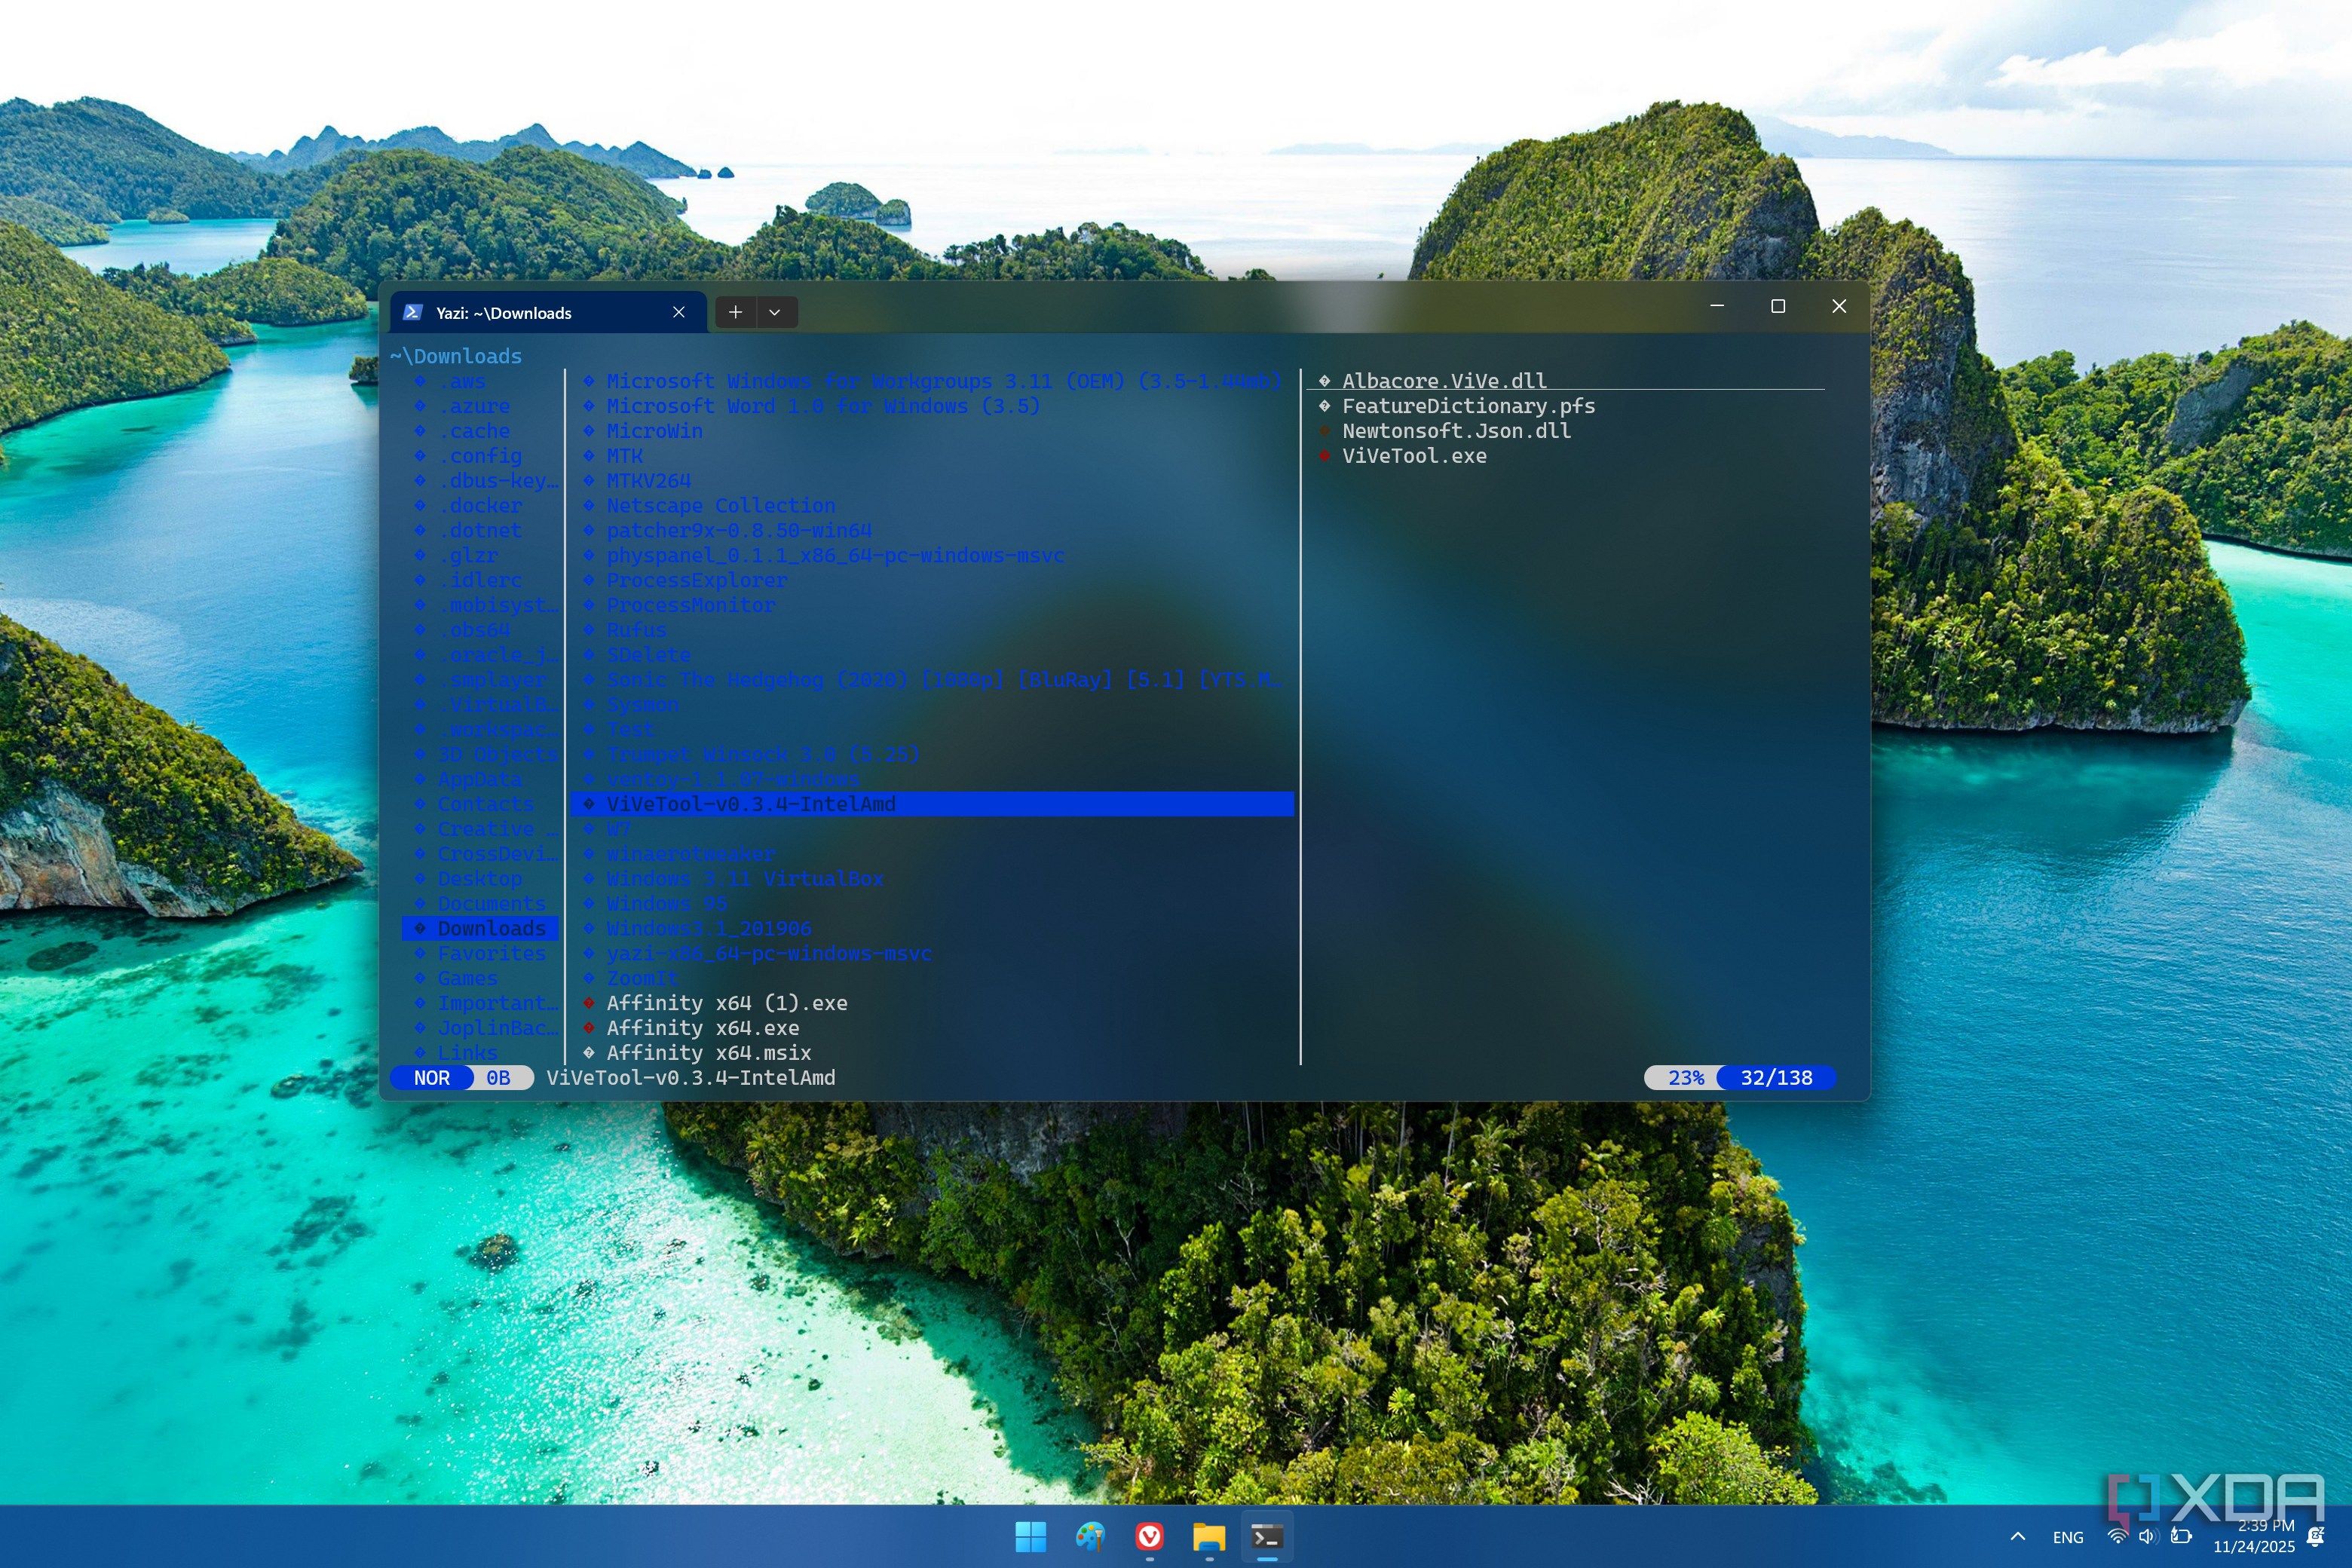Open the colorful Copilot taskbar icon

tap(1090, 1537)
